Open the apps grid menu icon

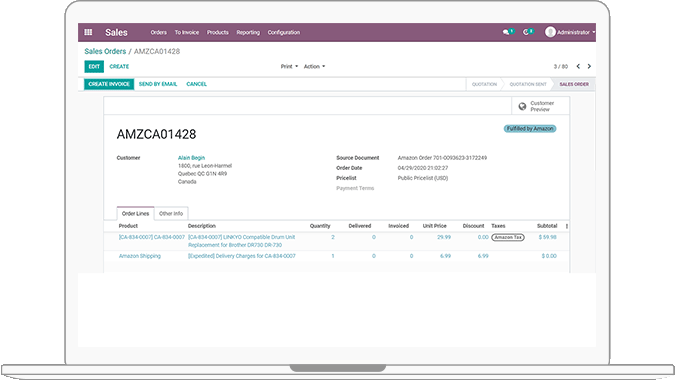pyautogui.click(x=88, y=32)
